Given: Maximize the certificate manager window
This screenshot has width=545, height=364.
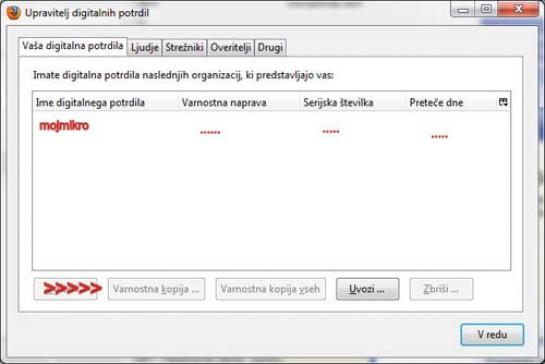Looking at the screenshot, I should pos(486,9).
